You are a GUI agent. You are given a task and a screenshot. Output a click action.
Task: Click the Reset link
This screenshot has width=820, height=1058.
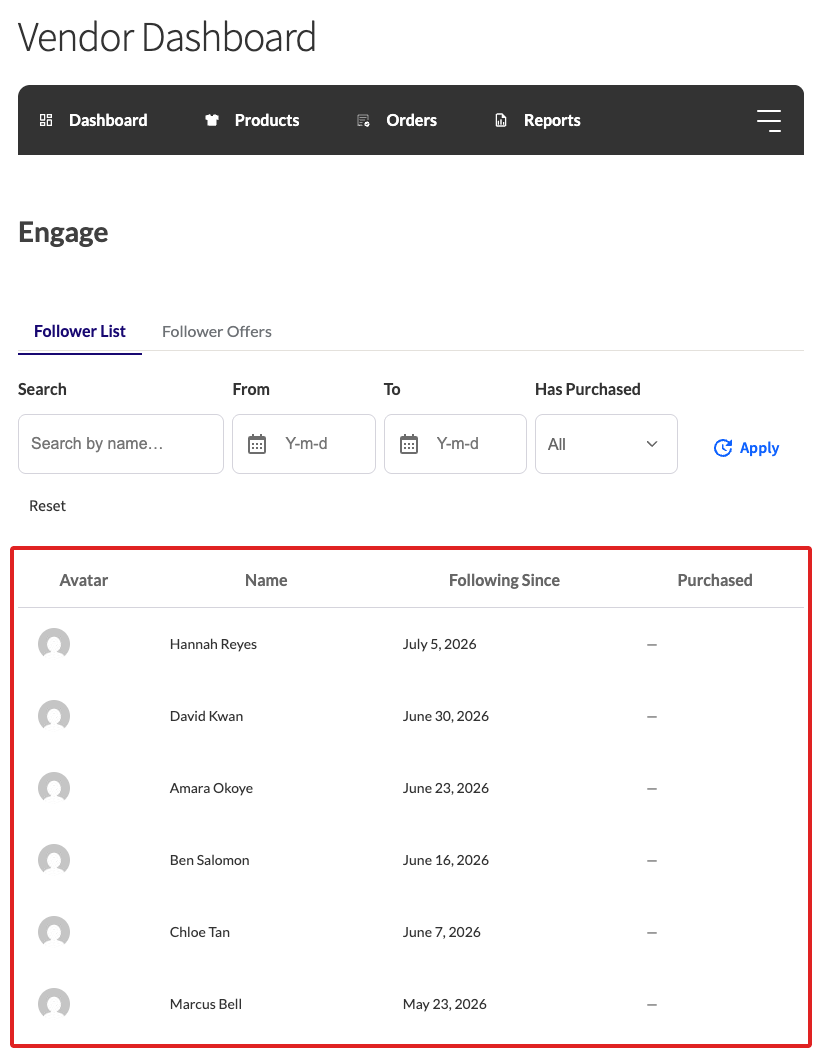tap(47, 506)
